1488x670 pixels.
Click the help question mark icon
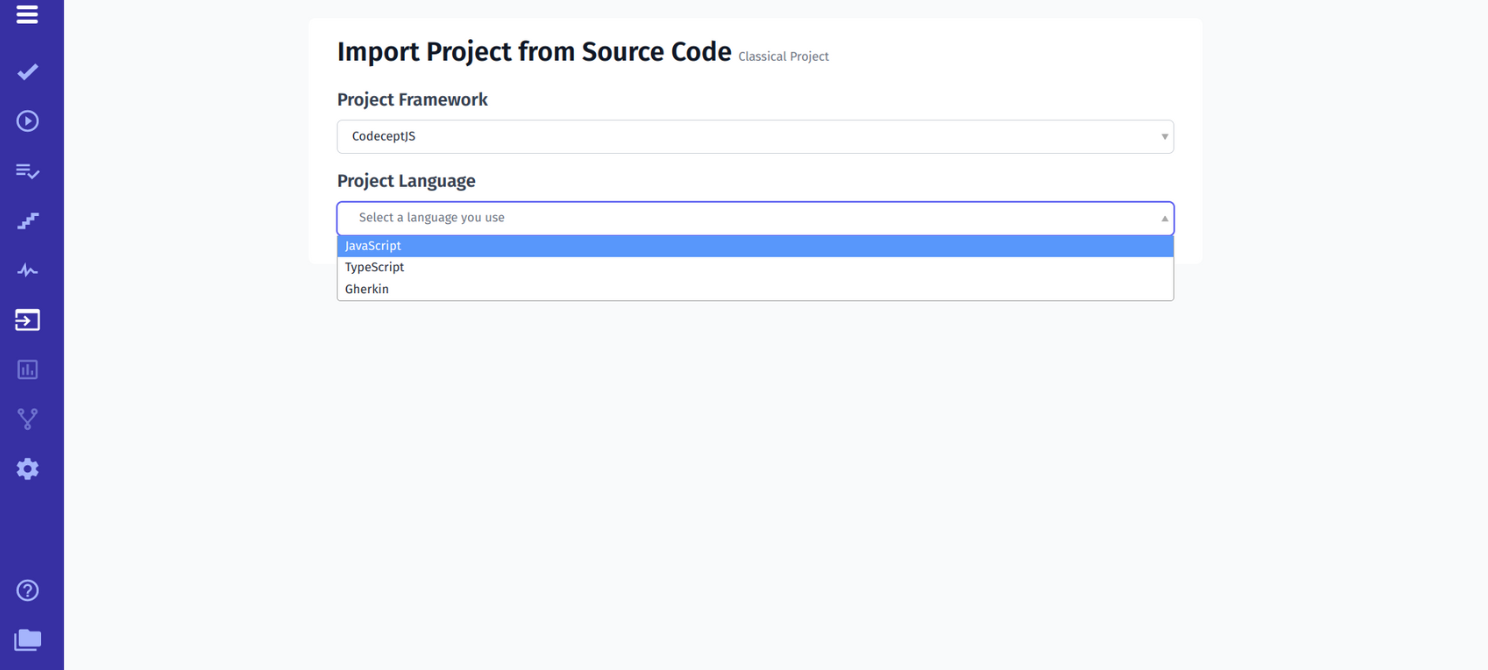pyautogui.click(x=27, y=590)
